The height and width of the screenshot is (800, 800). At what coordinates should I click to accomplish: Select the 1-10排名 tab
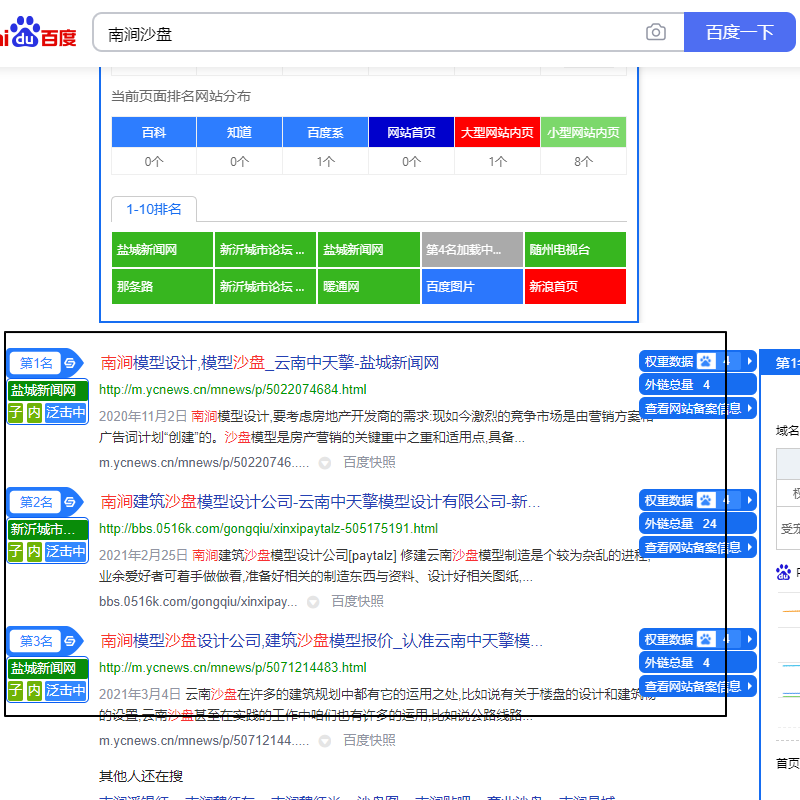click(x=154, y=209)
